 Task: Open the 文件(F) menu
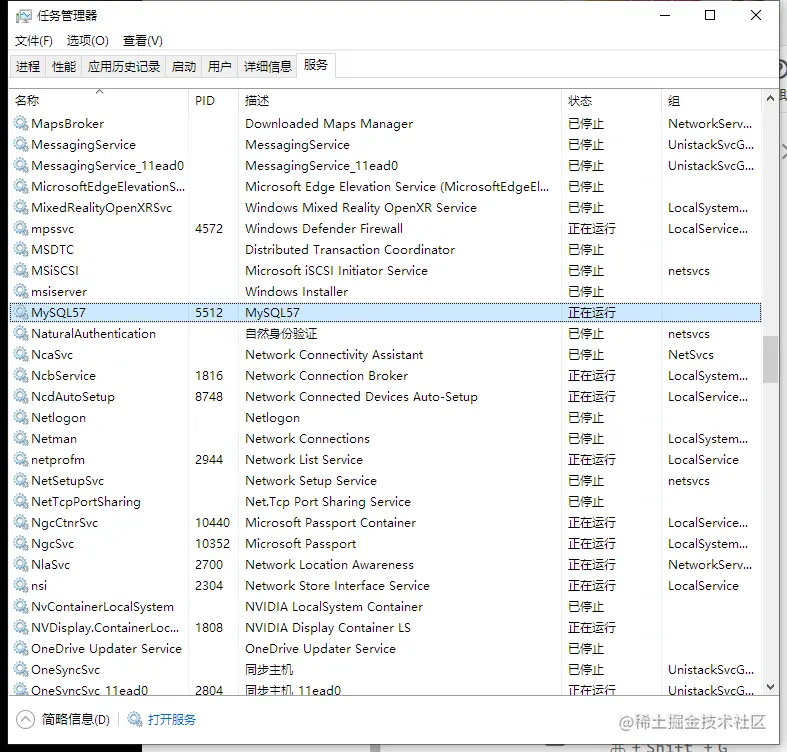tap(34, 41)
